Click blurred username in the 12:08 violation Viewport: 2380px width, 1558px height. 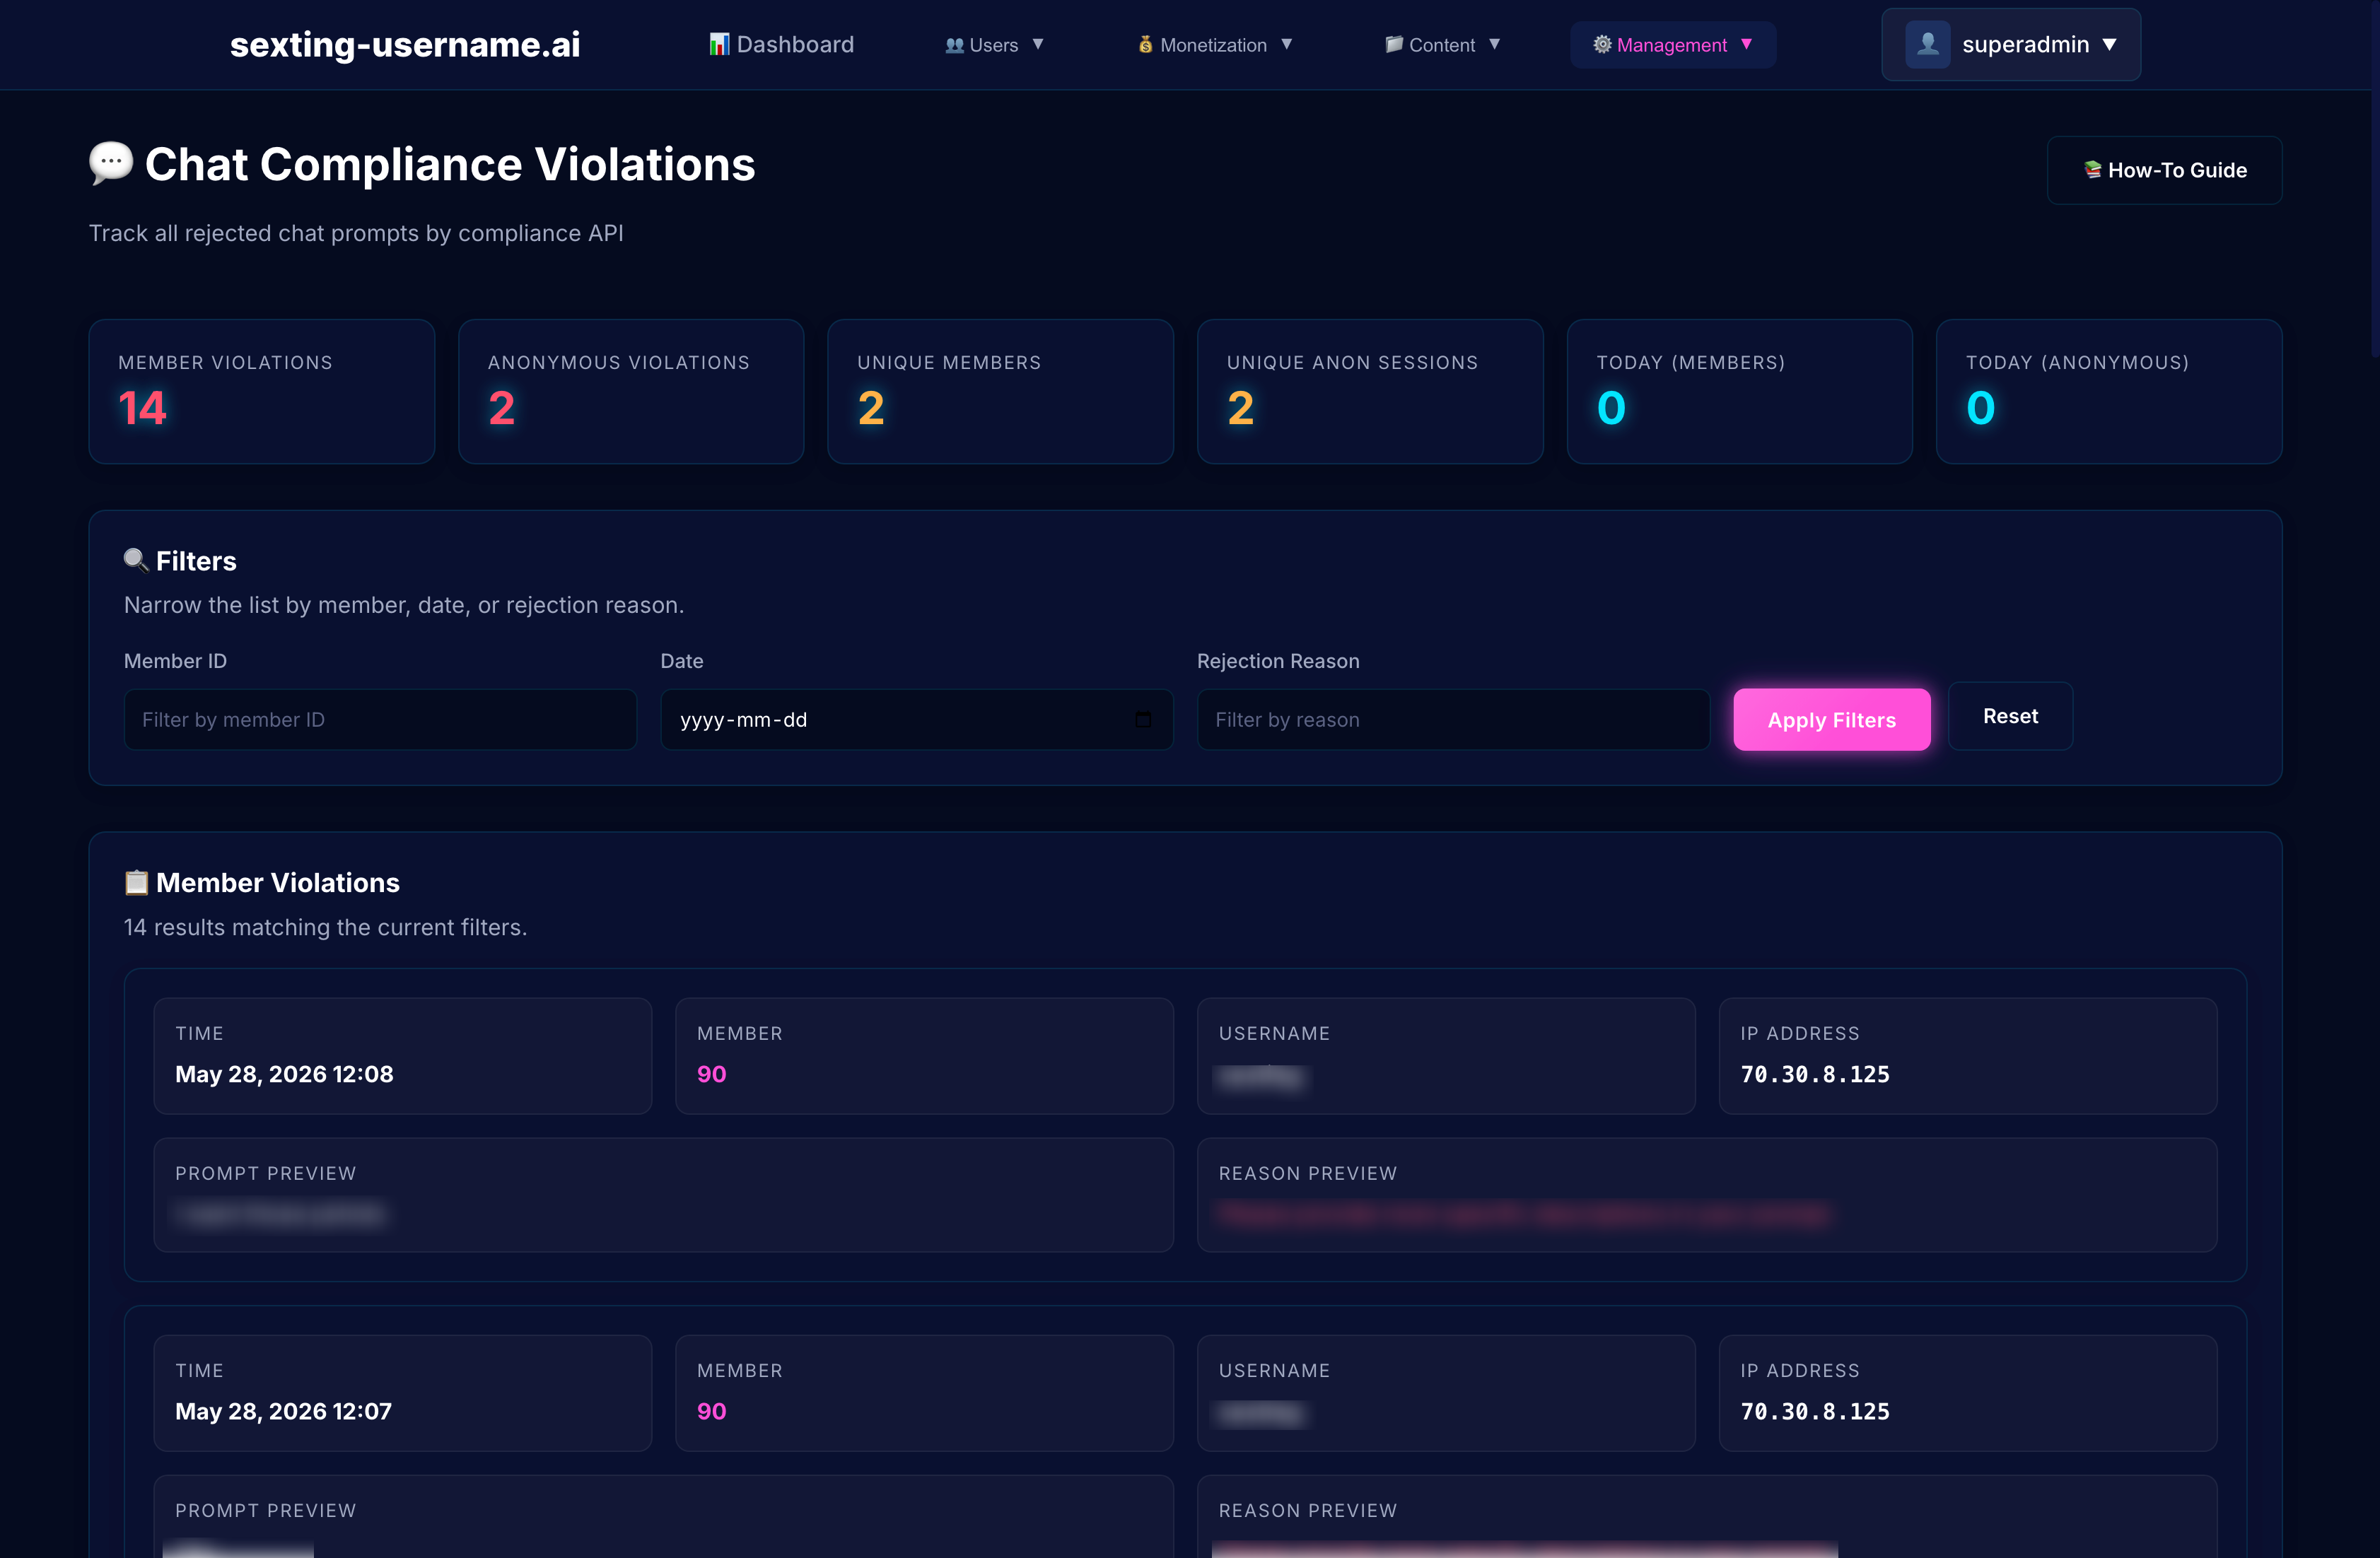(x=1262, y=1077)
